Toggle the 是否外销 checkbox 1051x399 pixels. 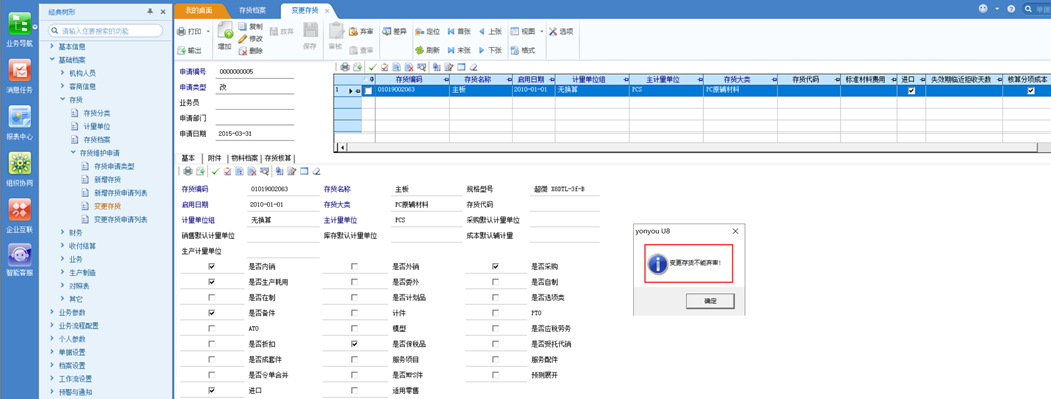click(355, 266)
